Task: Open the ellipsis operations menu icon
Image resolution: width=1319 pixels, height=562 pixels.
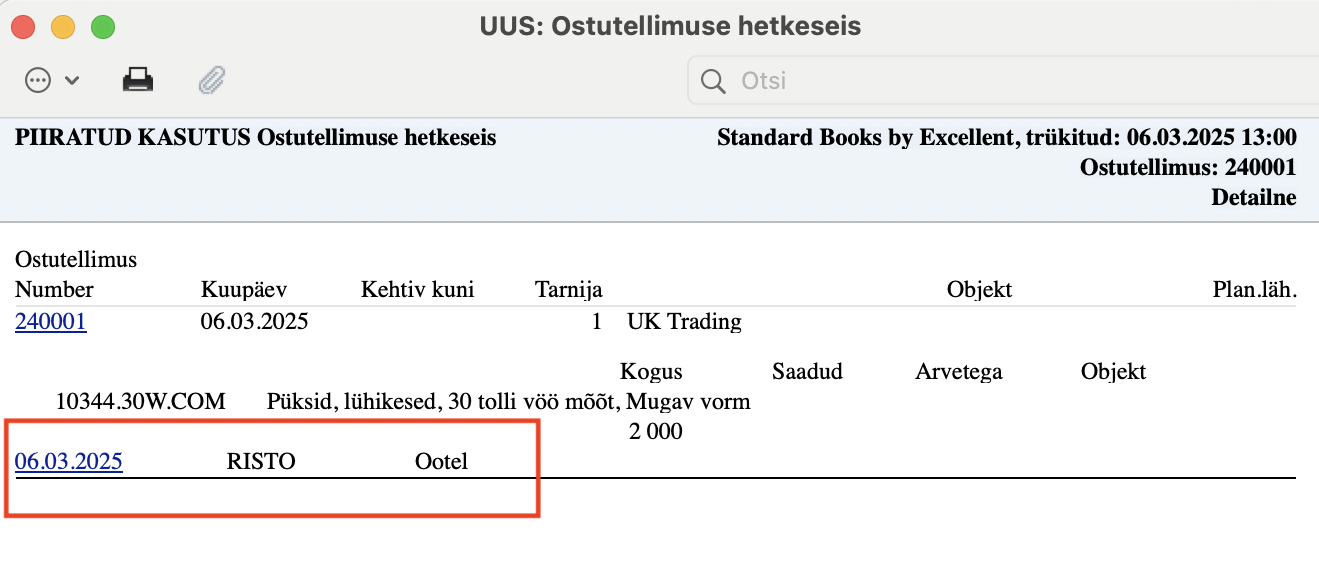Action: click(x=38, y=81)
